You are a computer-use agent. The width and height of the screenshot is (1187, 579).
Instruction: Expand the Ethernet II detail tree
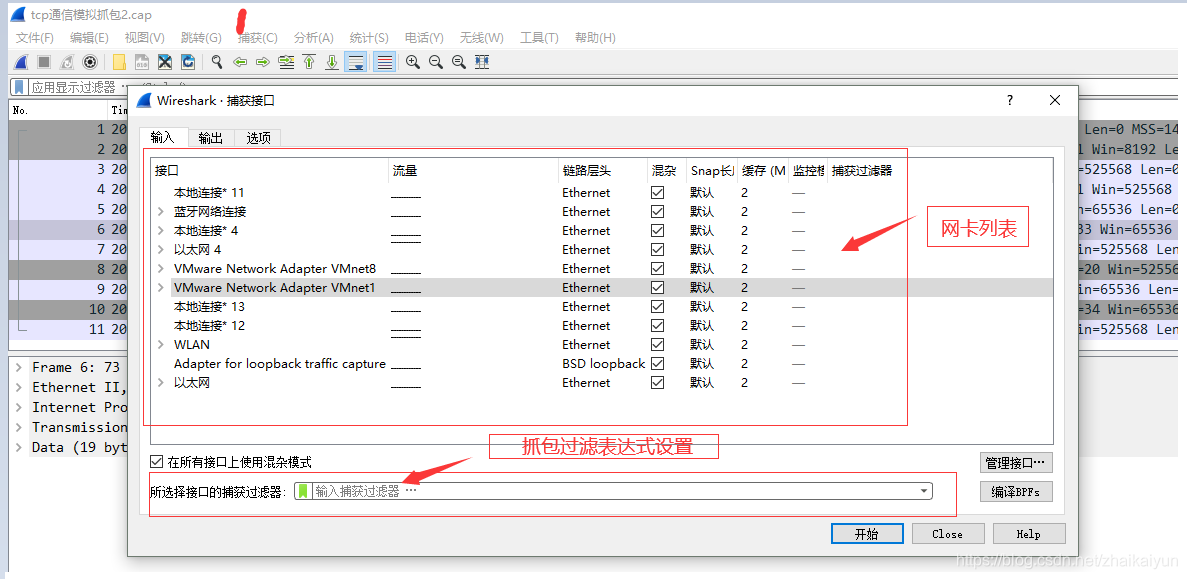19,388
